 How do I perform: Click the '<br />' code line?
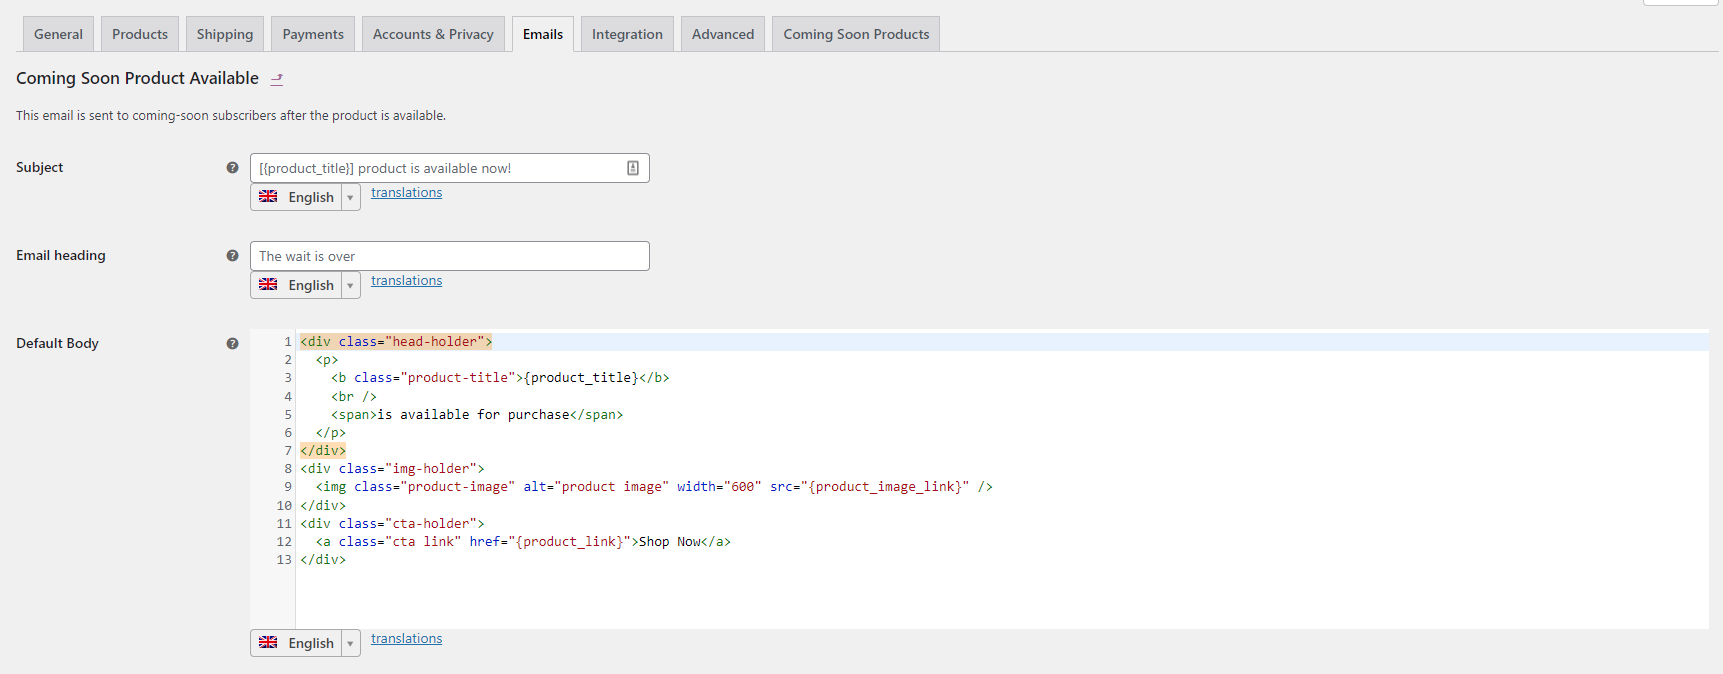click(x=354, y=397)
